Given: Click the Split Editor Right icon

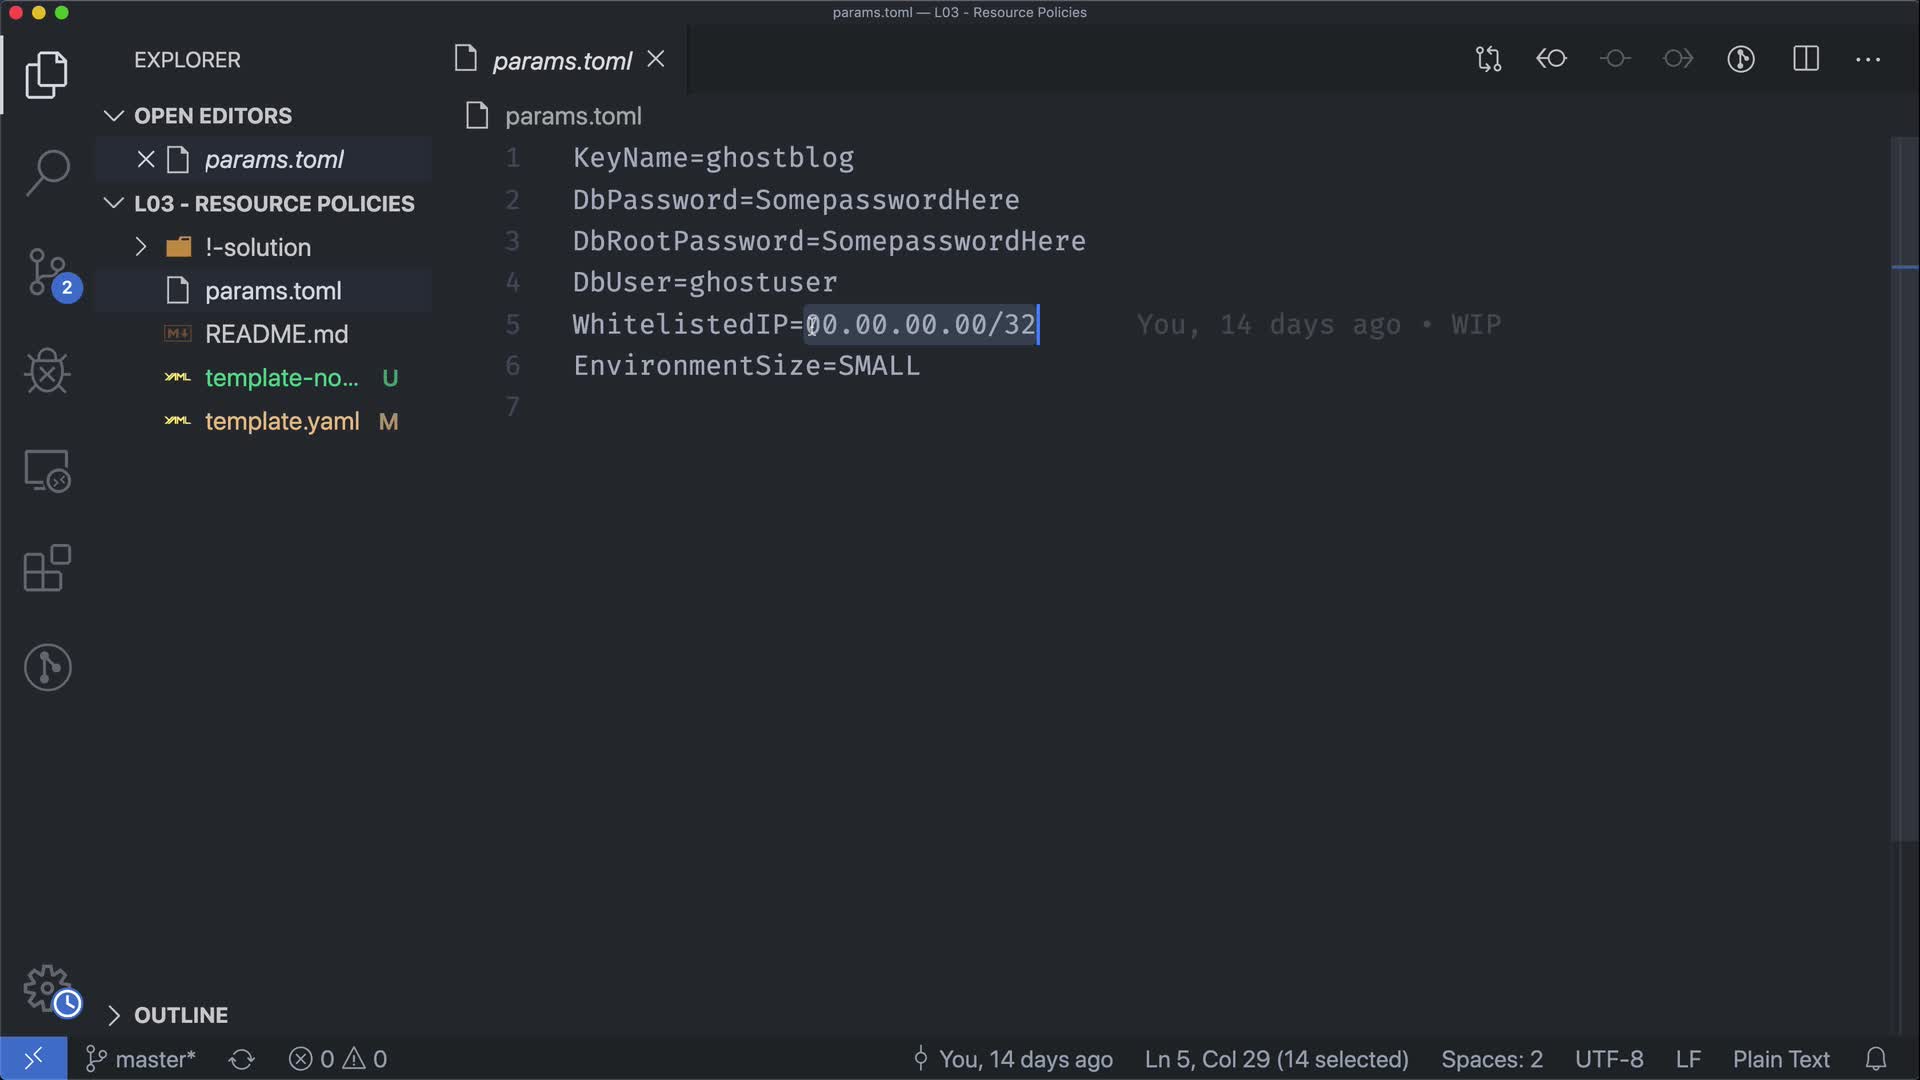Looking at the screenshot, I should [x=1805, y=59].
